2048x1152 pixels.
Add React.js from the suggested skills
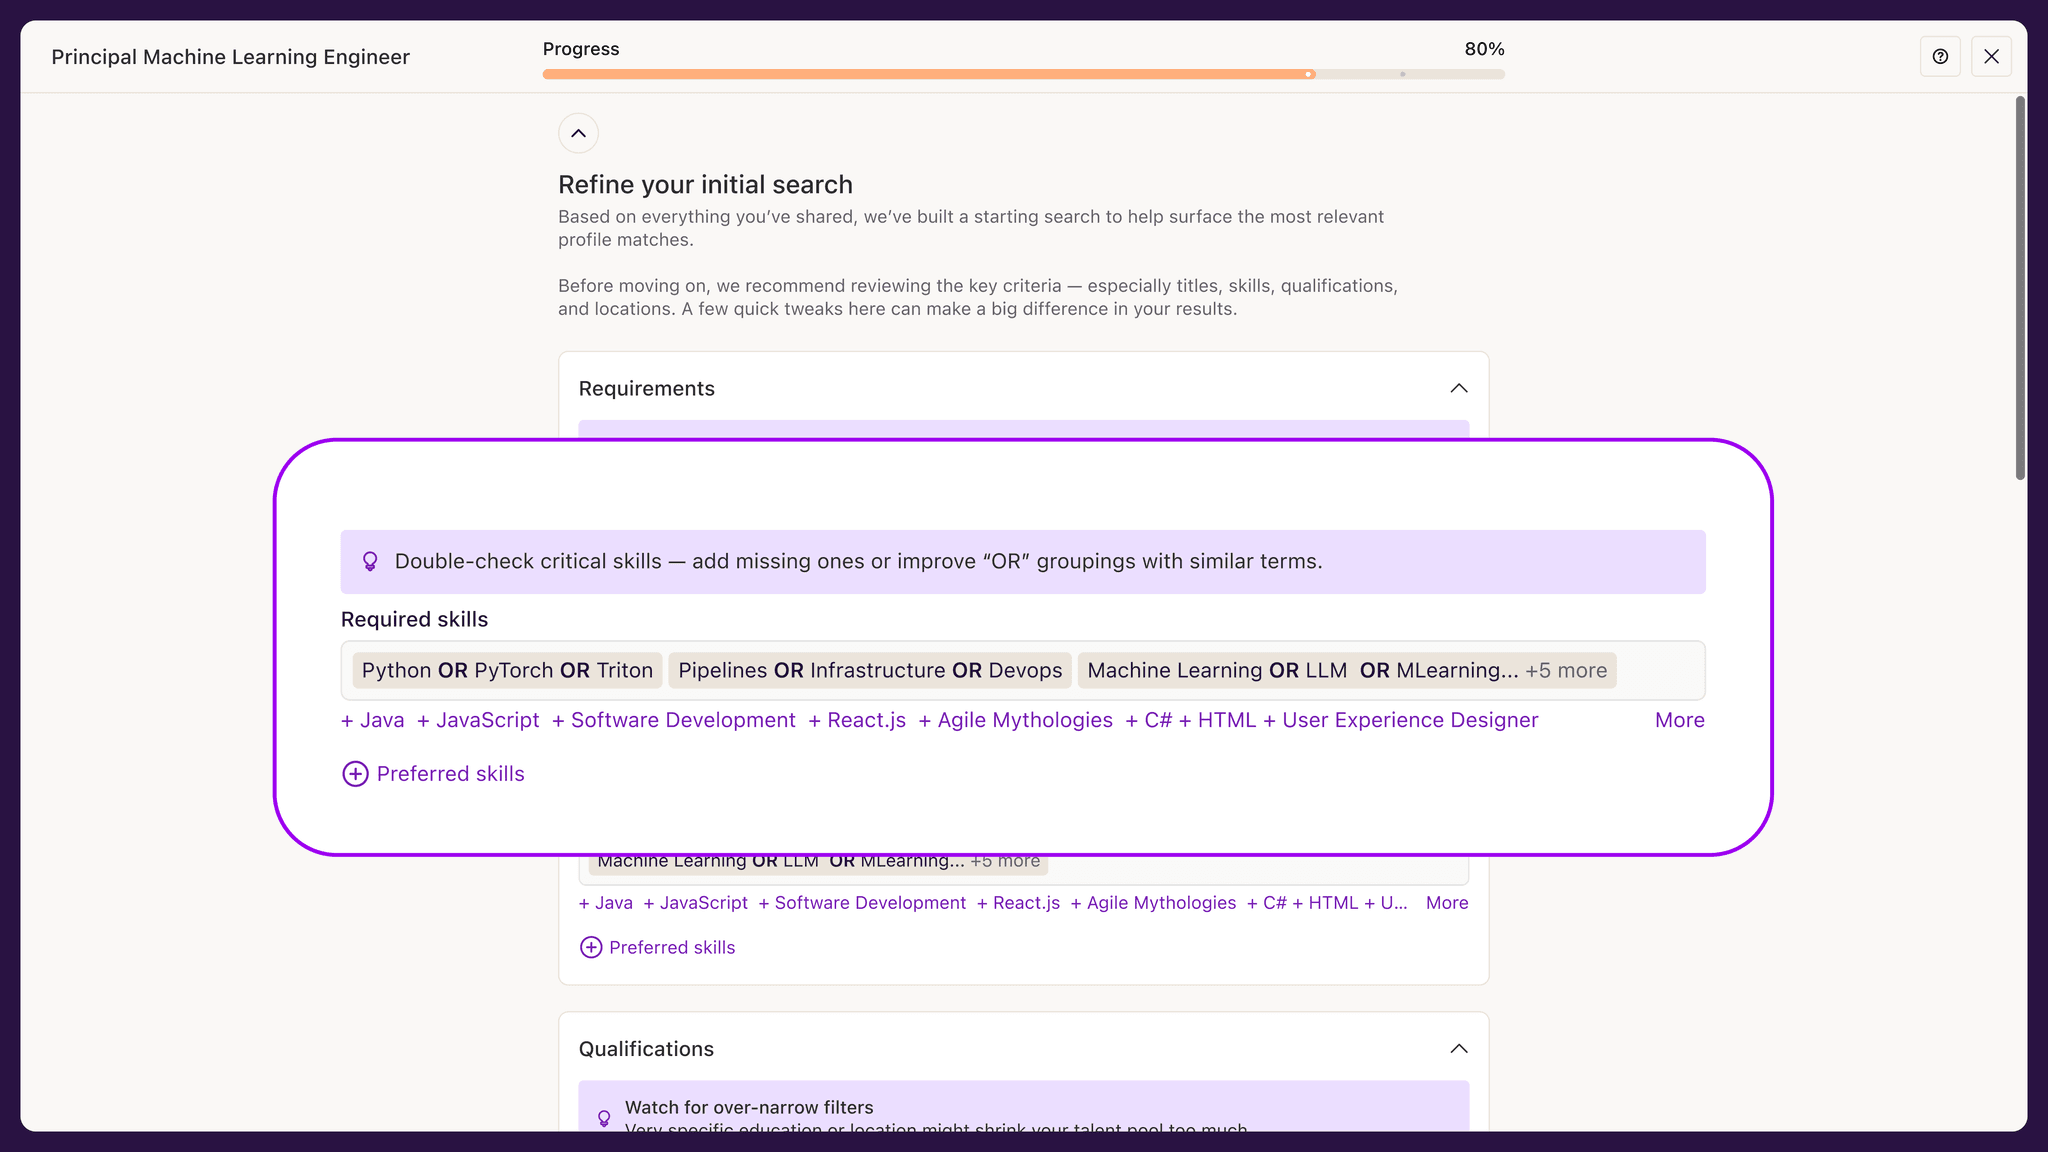(856, 719)
